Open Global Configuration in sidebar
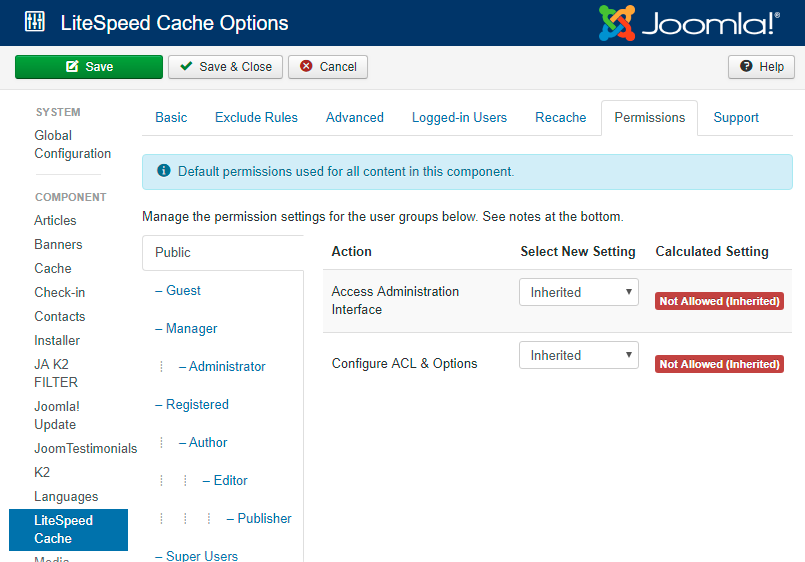This screenshot has width=805, height=562. click(72, 144)
